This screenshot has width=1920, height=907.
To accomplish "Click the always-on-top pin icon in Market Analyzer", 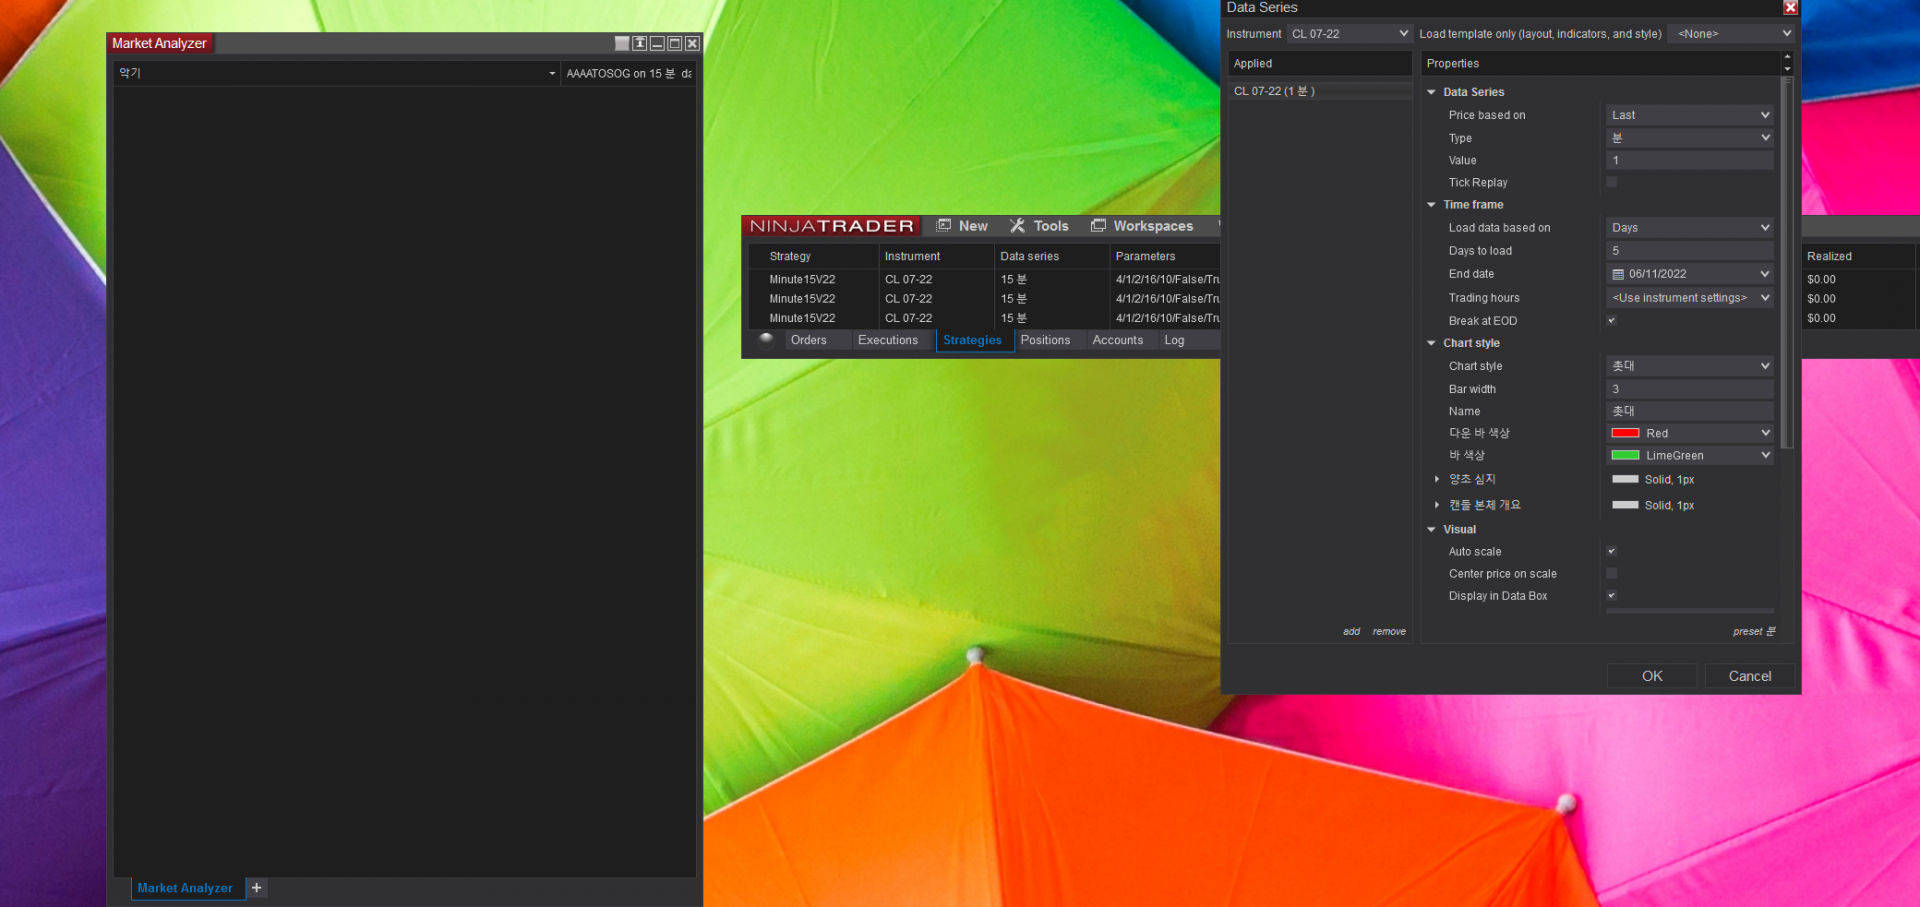I will 640,44.
